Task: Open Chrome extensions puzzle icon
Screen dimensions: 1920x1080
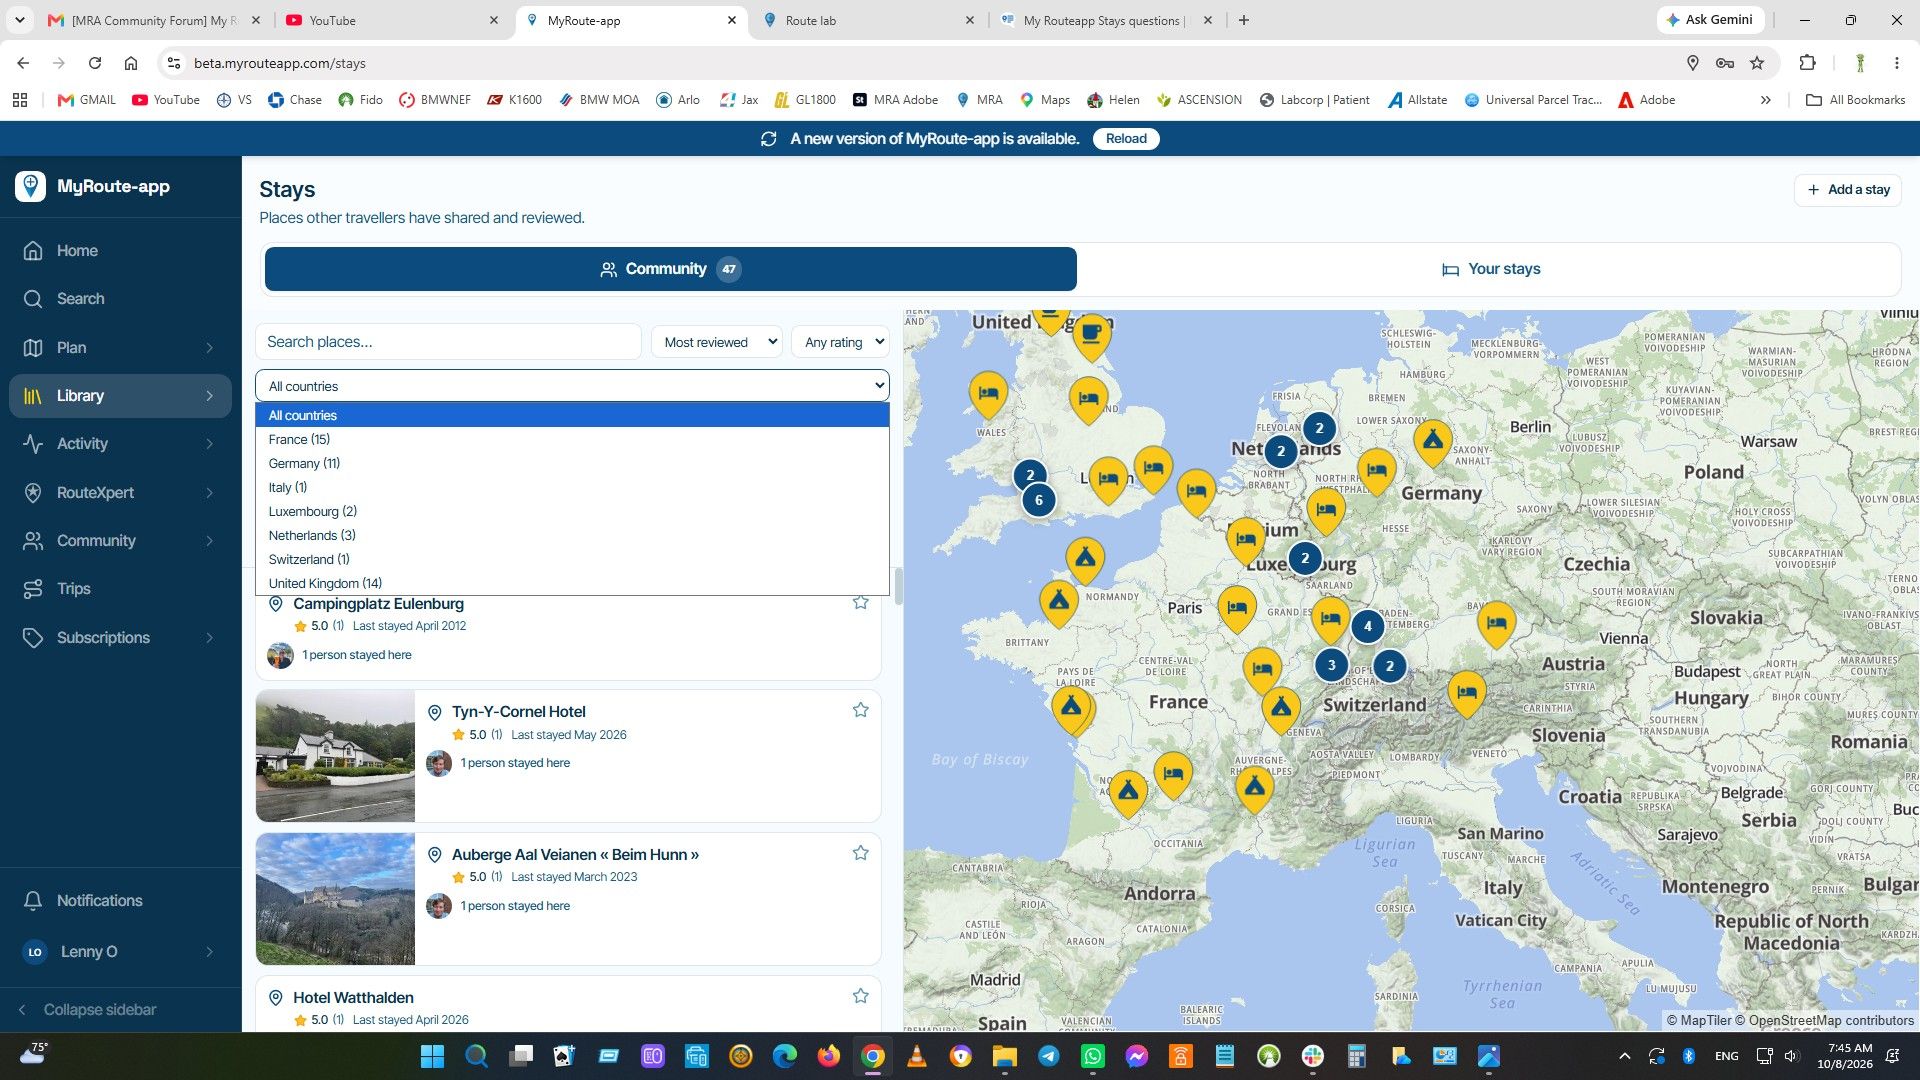Action: pos(1807,63)
